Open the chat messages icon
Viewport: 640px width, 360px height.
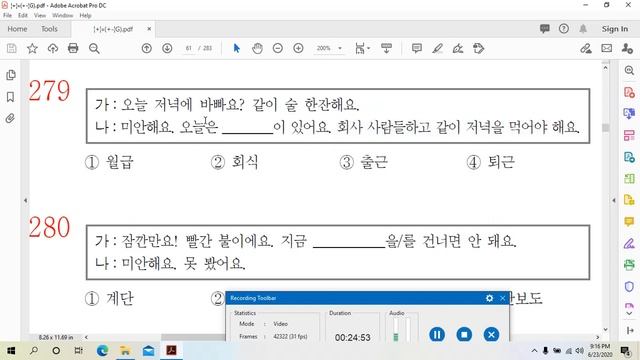(544, 29)
